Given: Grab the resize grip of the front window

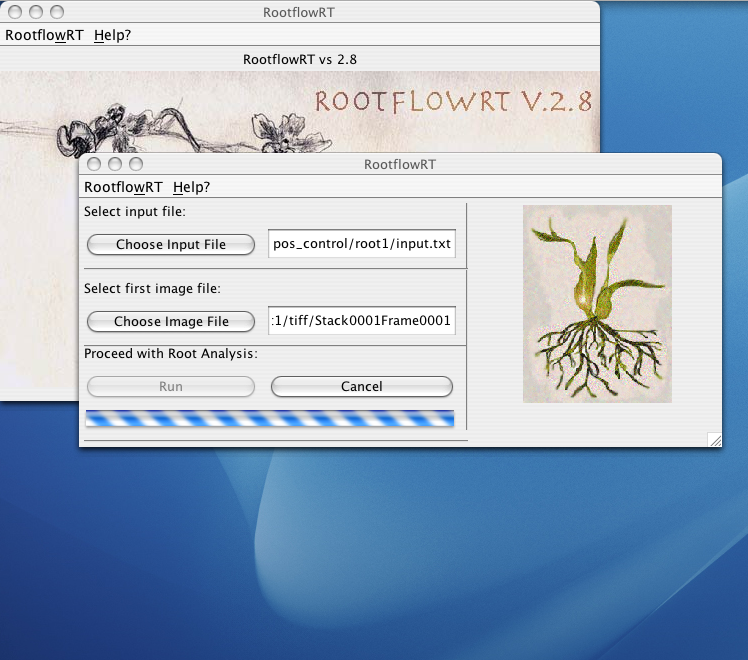Looking at the screenshot, I should [715, 439].
